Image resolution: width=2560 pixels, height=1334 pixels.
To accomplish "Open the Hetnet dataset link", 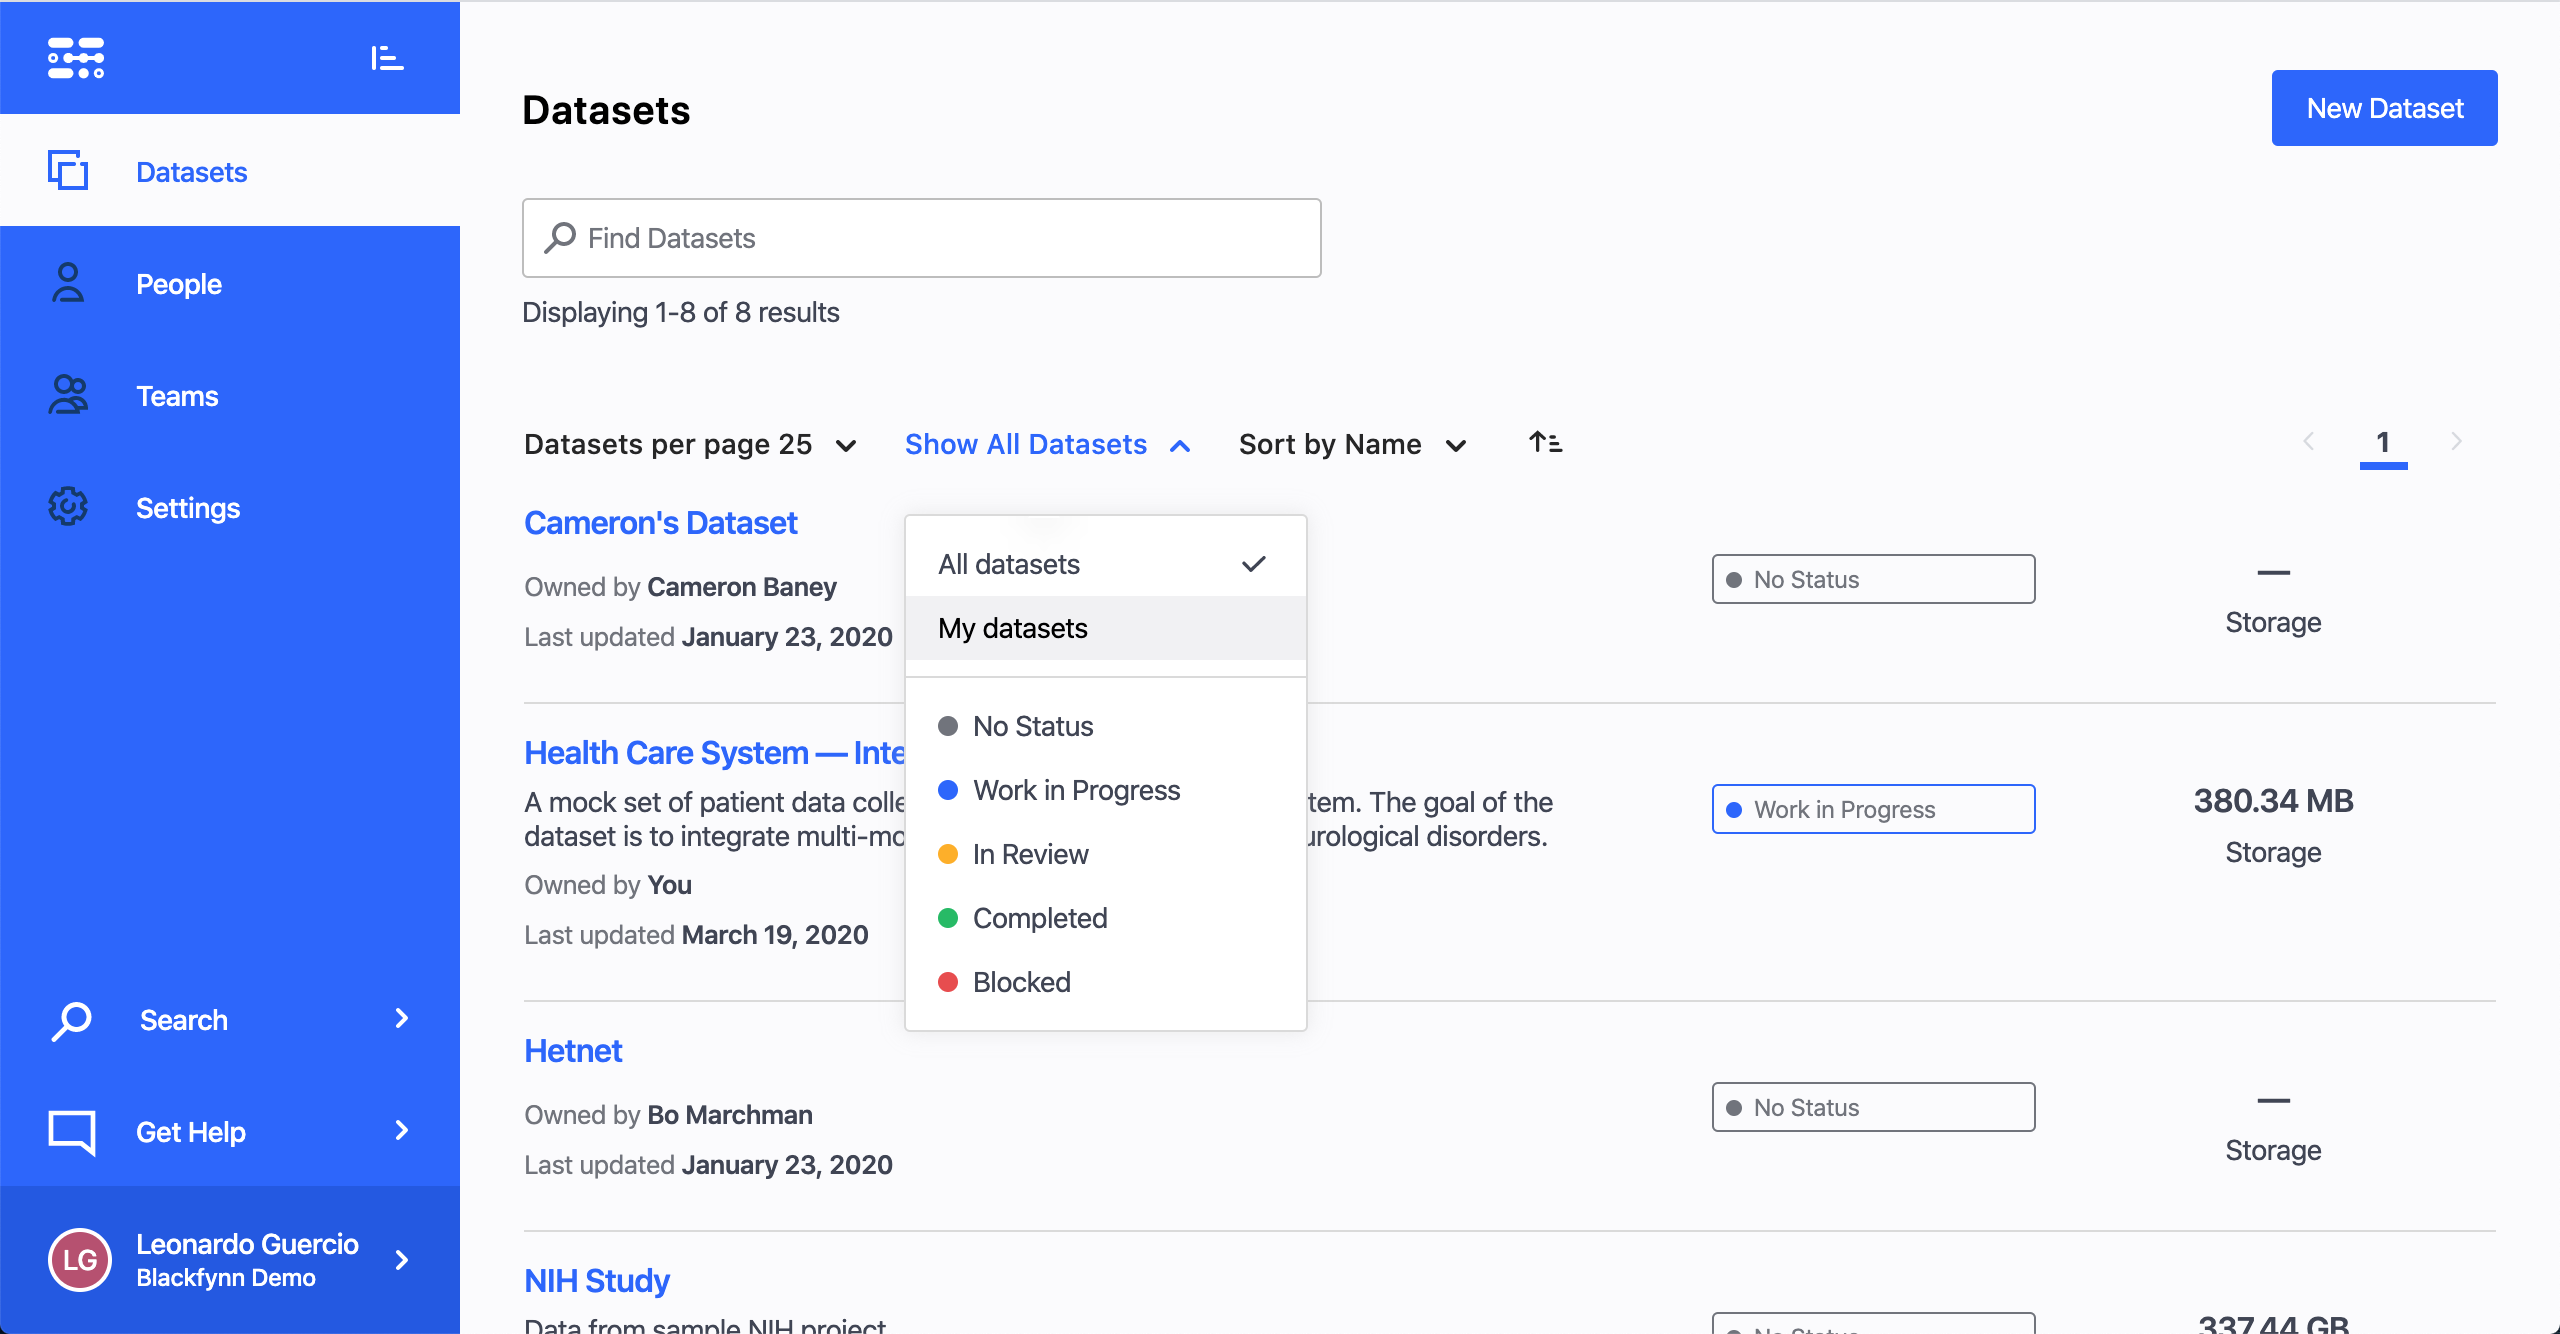I will [x=573, y=1051].
